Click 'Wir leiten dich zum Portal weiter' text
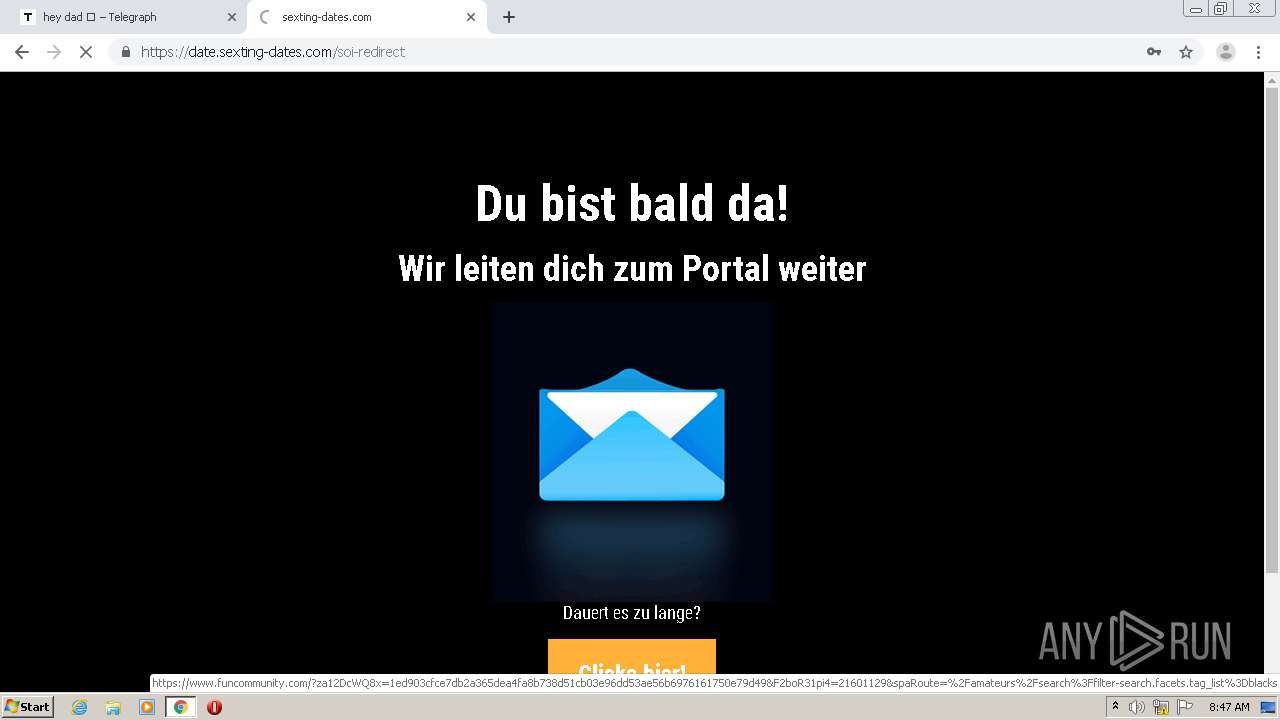The height and width of the screenshot is (720, 1280). (632, 268)
